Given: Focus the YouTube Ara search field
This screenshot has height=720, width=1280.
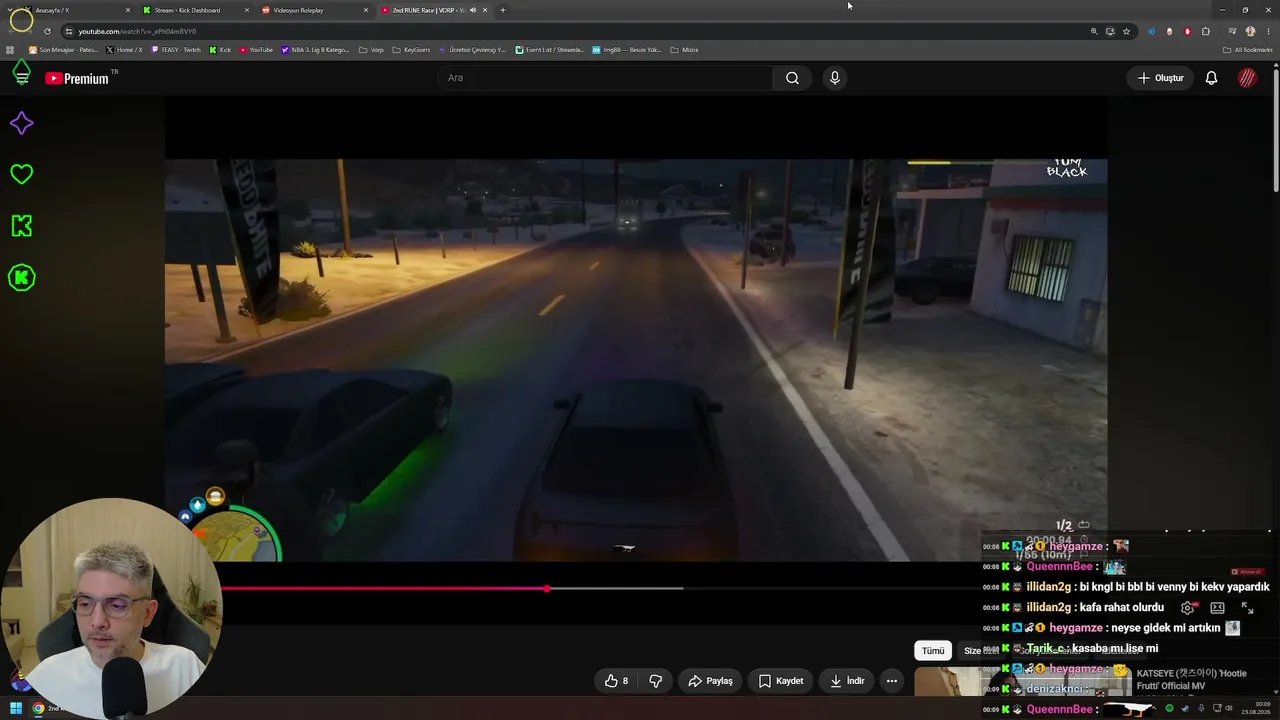Looking at the screenshot, I should [x=605, y=78].
